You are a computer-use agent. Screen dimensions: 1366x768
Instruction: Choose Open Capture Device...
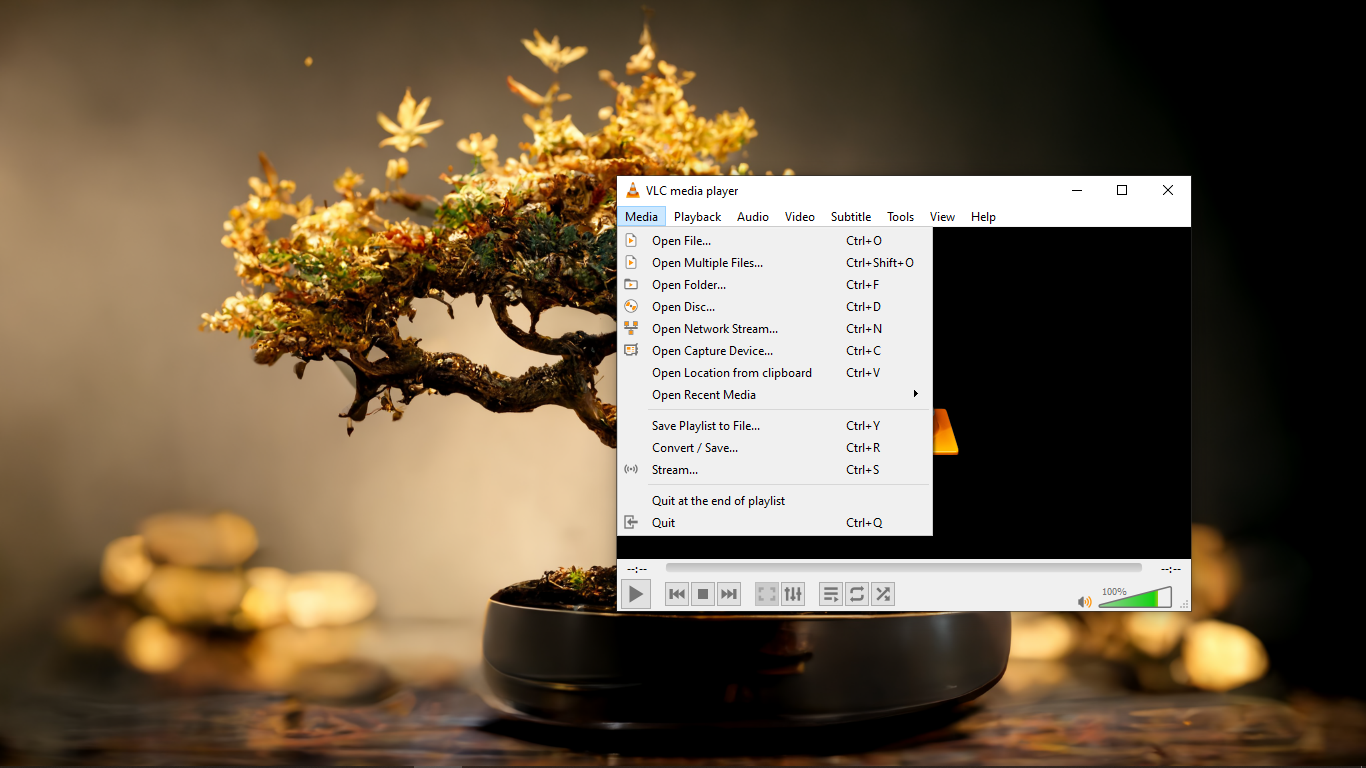pos(775,350)
